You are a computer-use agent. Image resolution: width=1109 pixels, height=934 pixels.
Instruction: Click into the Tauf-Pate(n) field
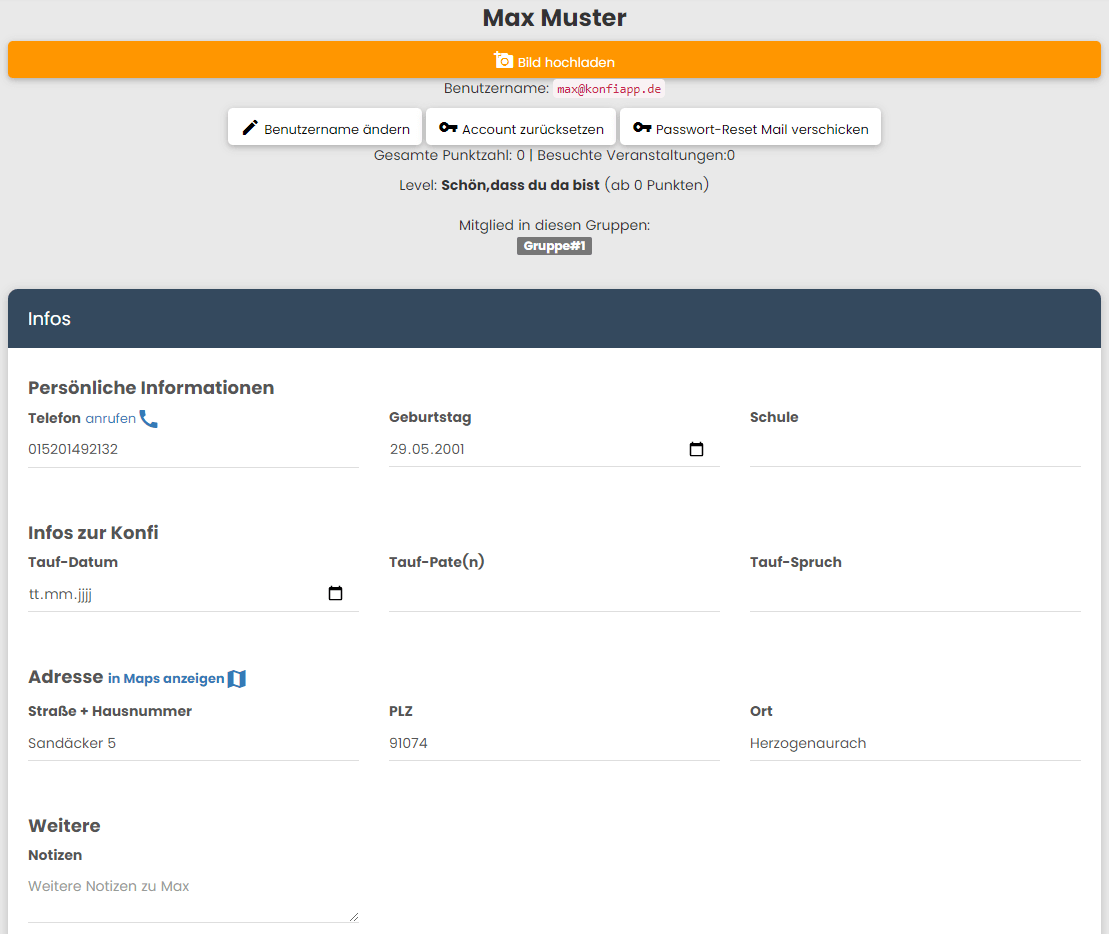point(554,594)
